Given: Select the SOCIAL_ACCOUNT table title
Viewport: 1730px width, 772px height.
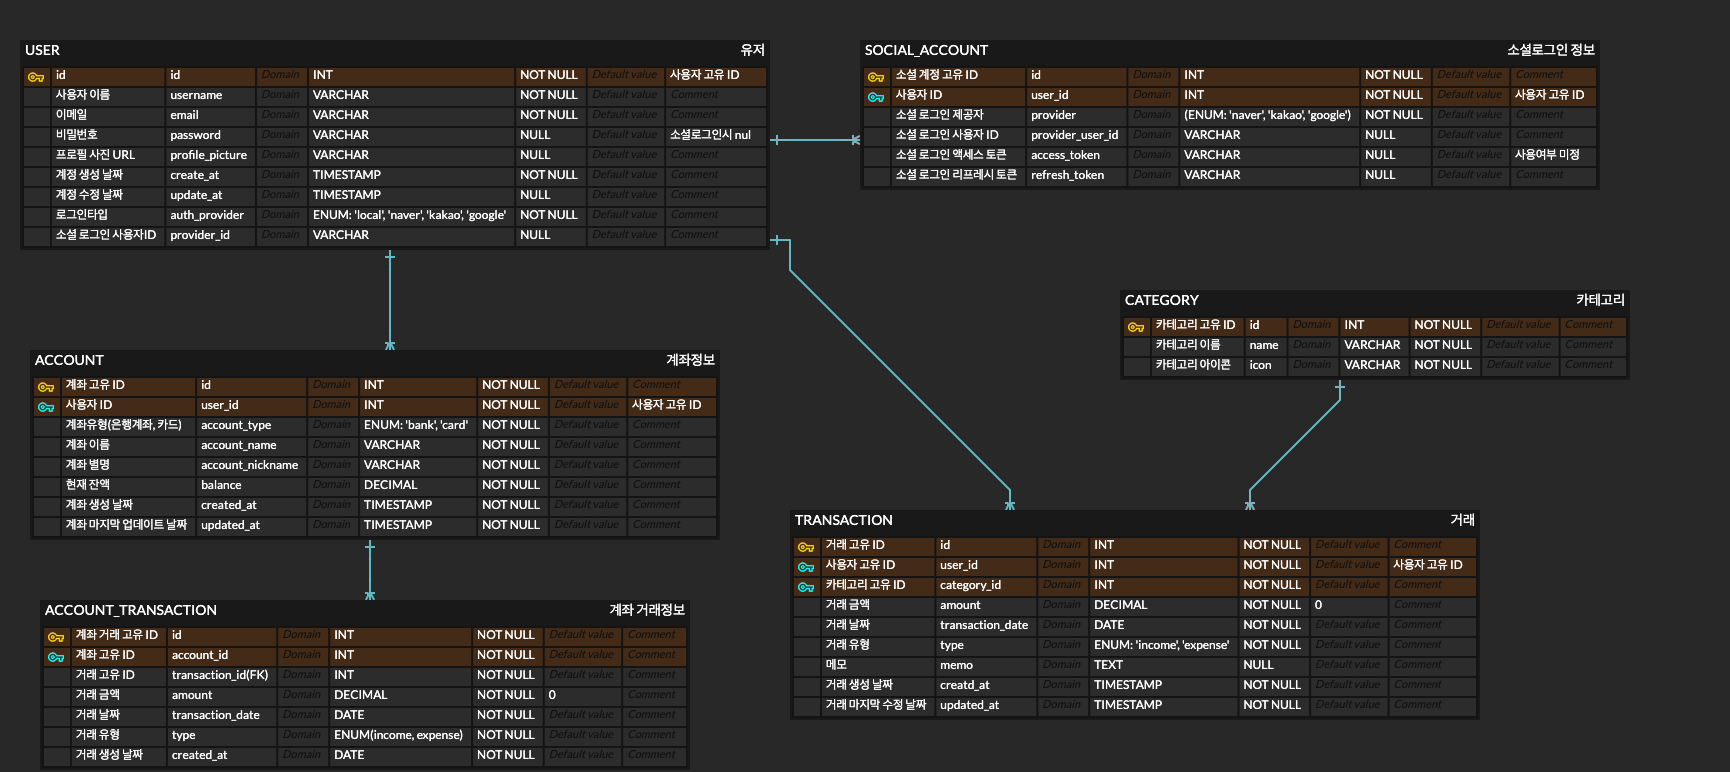Looking at the screenshot, I should [x=926, y=50].
